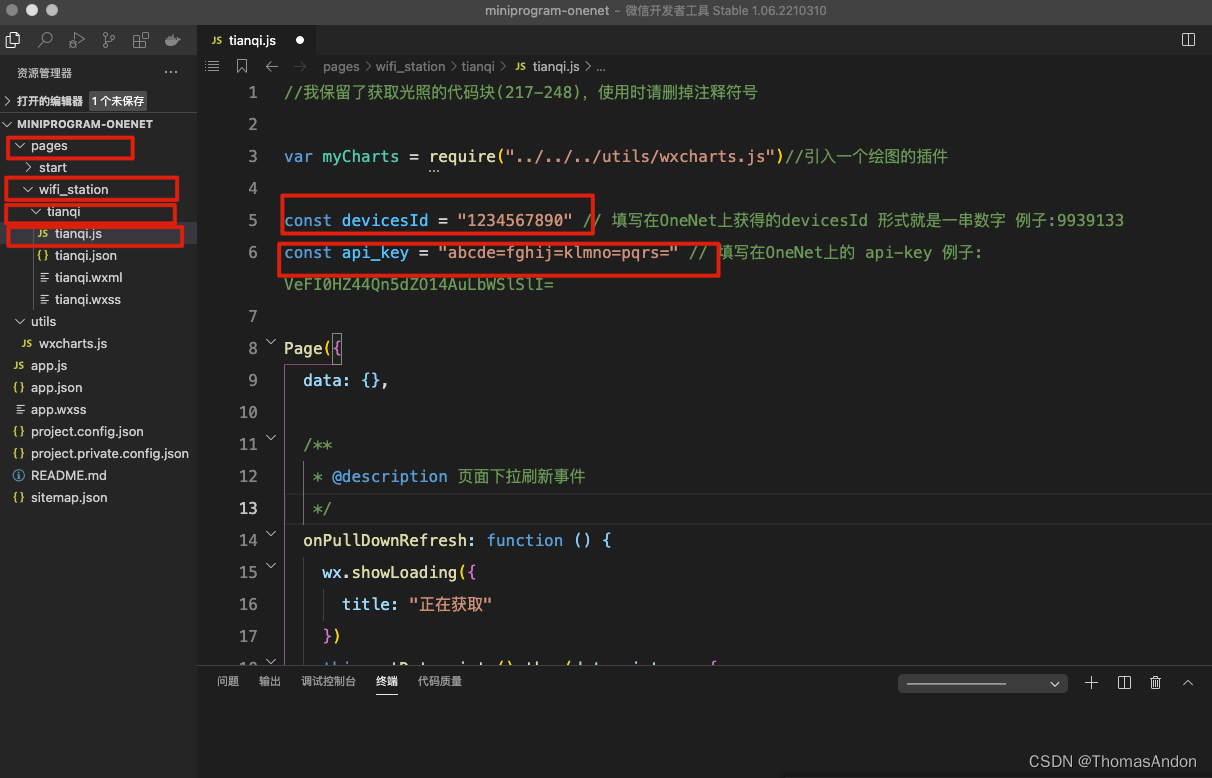Add a new terminal with the plus icon
Image resolution: width=1212 pixels, height=778 pixels.
pos(1091,682)
